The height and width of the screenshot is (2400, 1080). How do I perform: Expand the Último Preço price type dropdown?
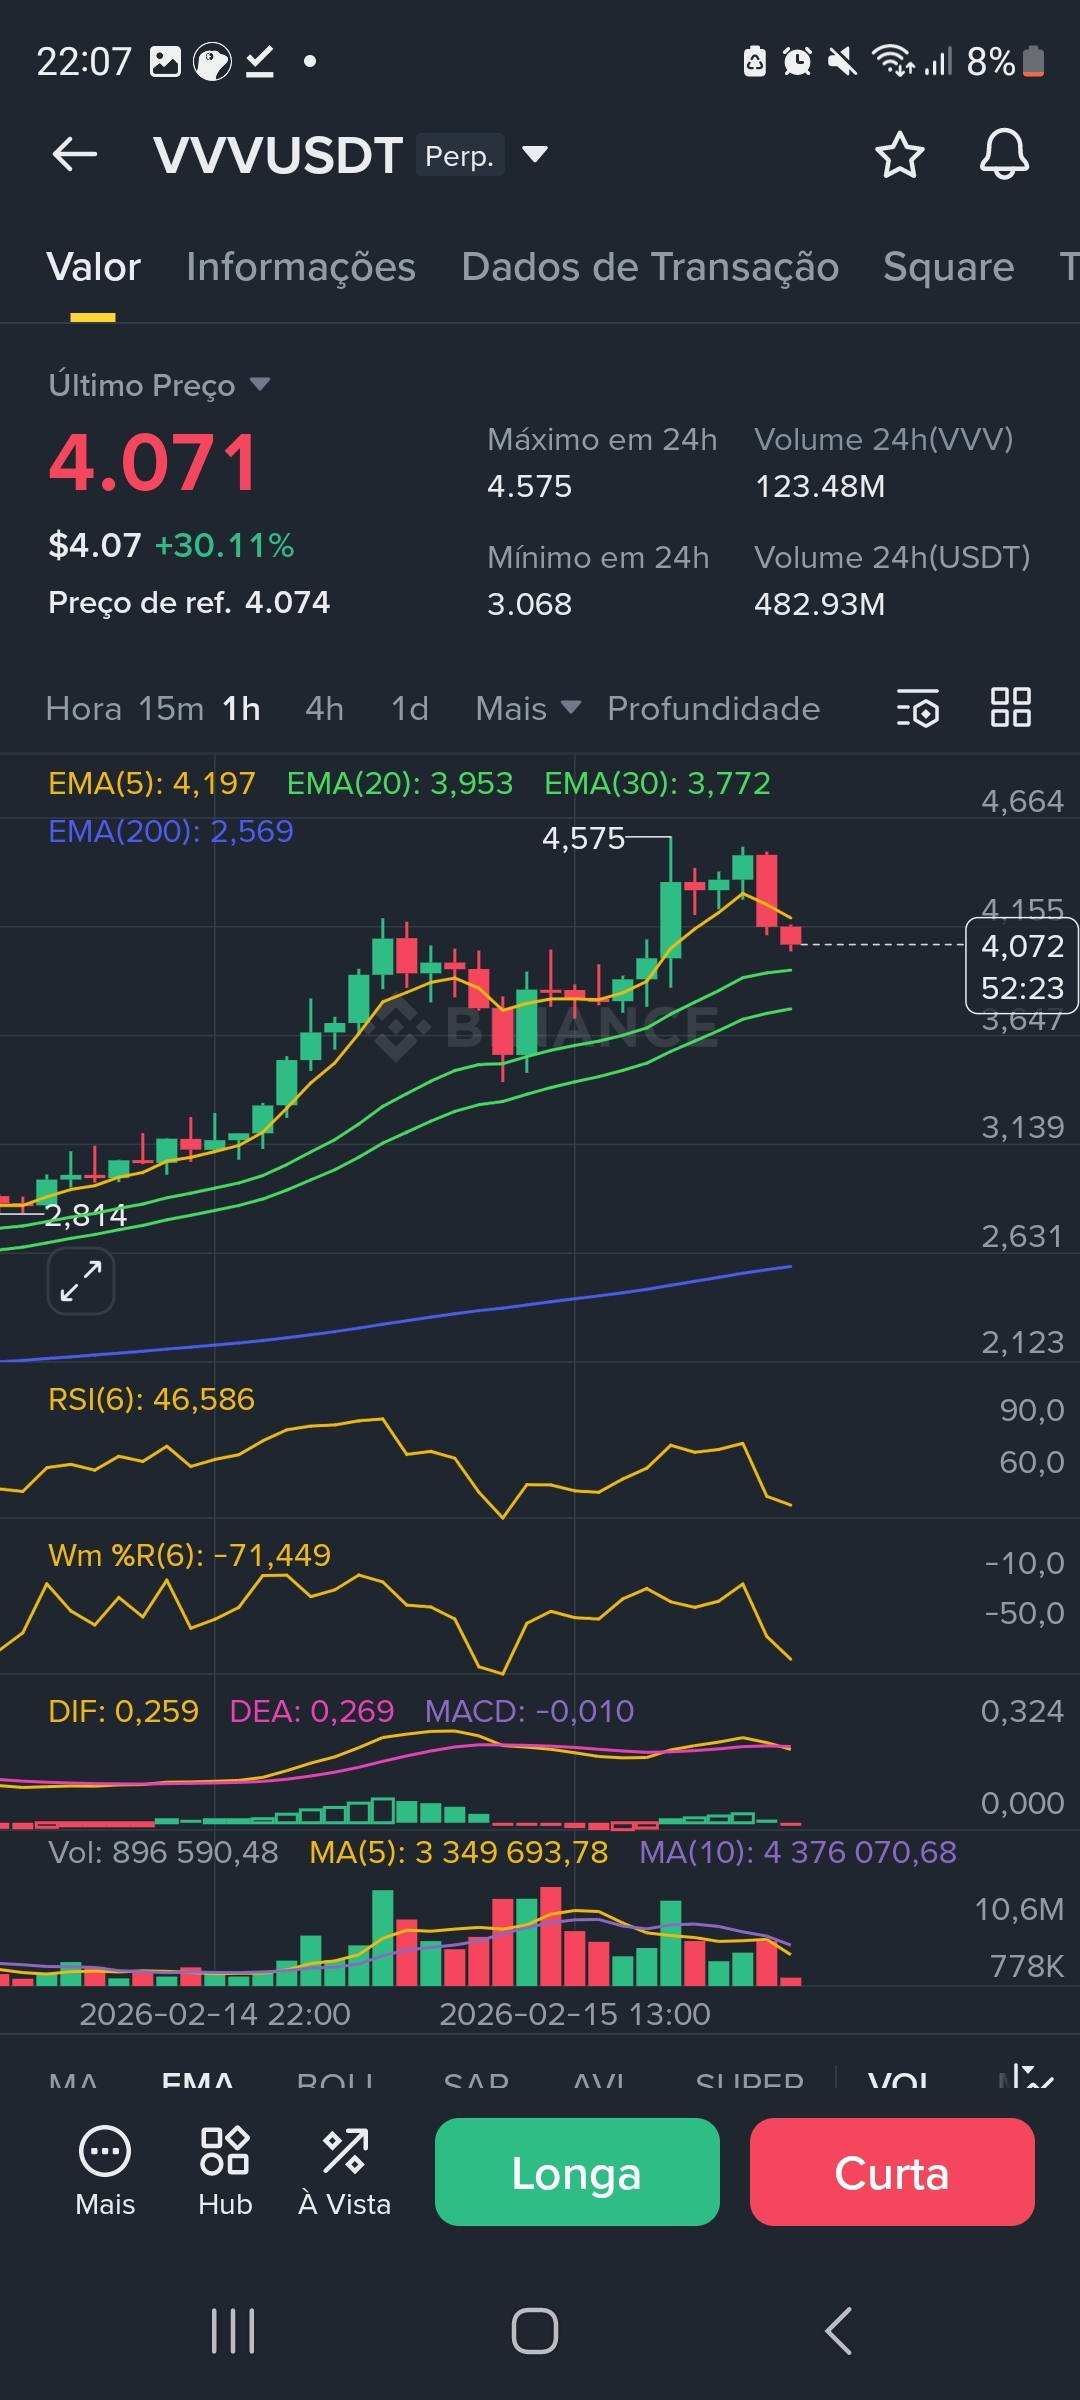click(x=160, y=385)
